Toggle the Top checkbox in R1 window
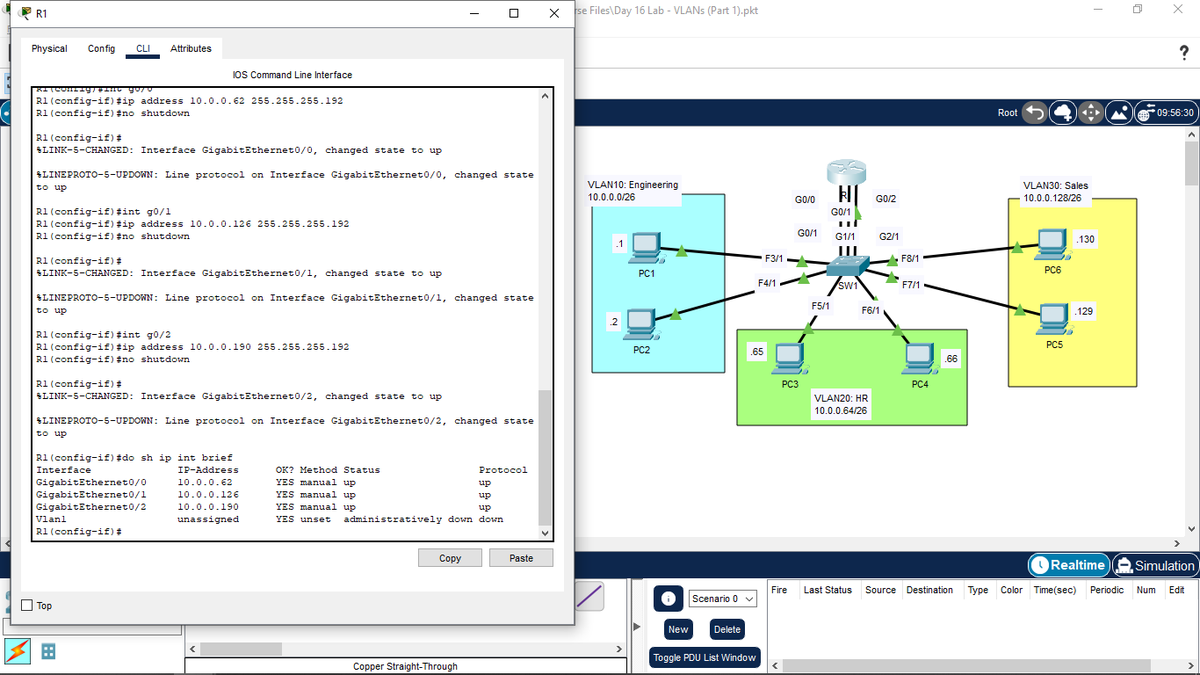The width and height of the screenshot is (1200, 675). pos(26,605)
